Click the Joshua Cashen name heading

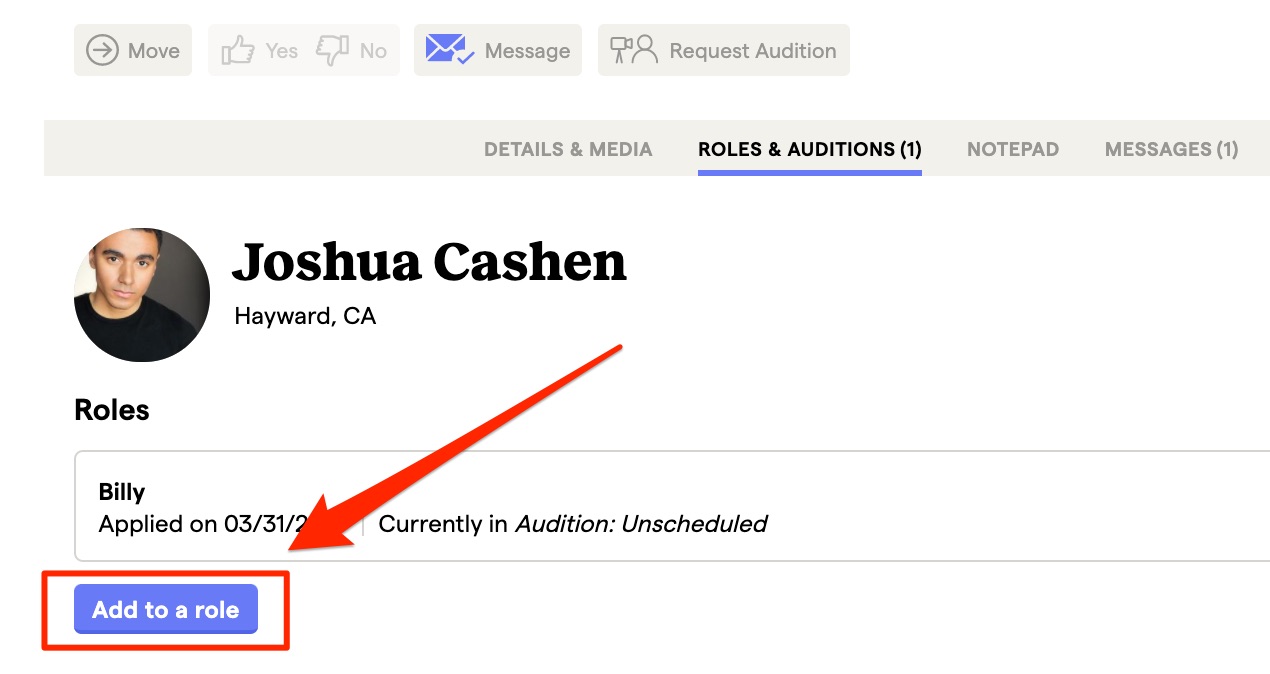tap(429, 263)
